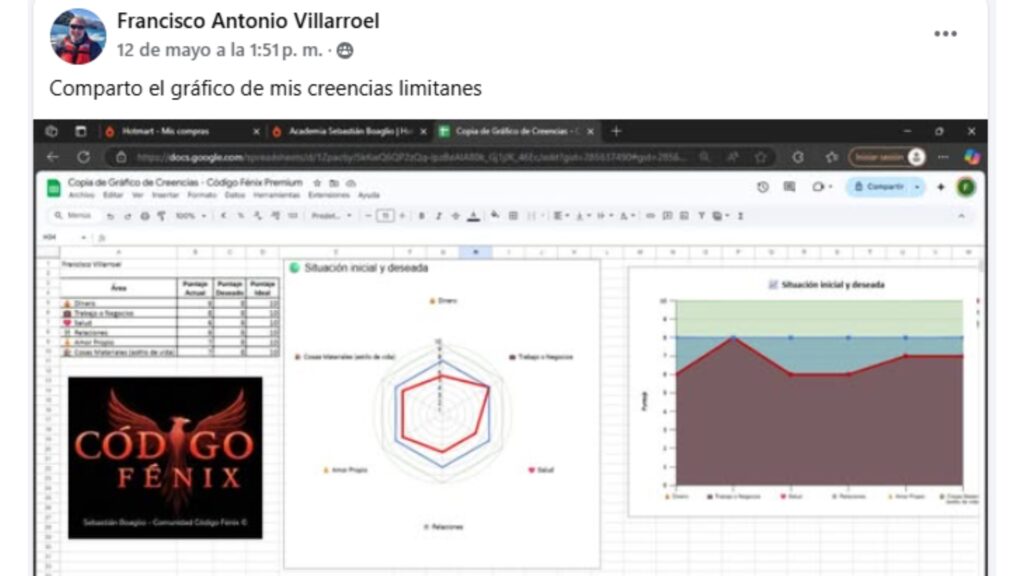Open the Extensiones menu

pos(329,195)
